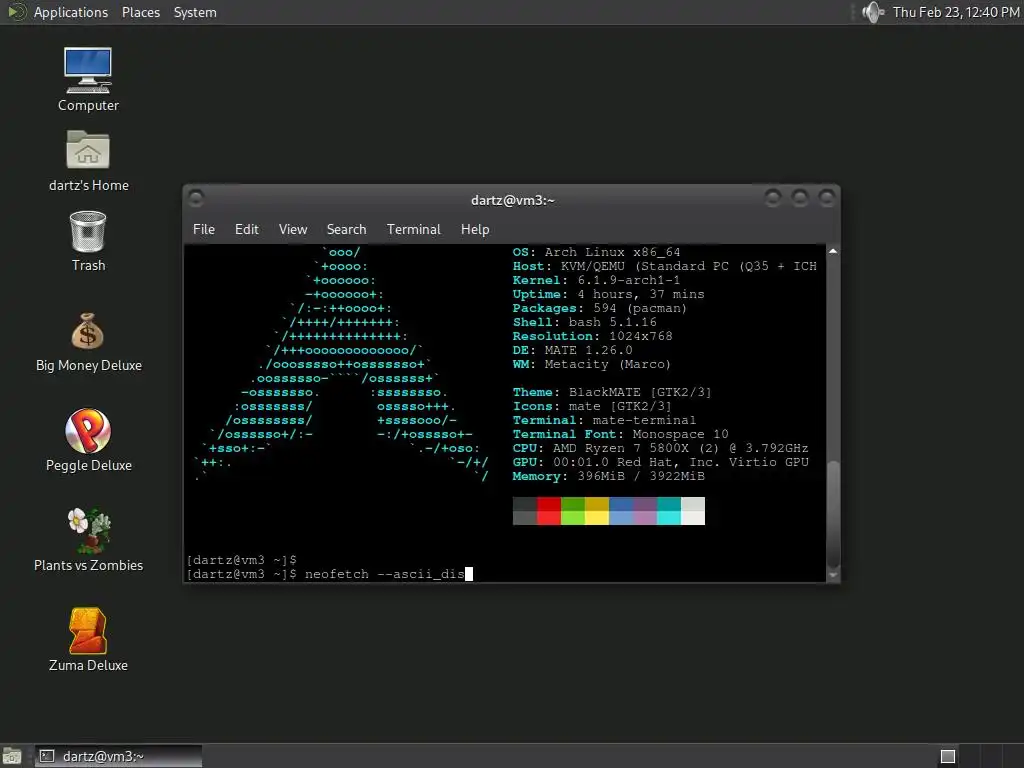Open the Applications menu
The height and width of the screenshot is (768, 1024).
click(71, 12)
